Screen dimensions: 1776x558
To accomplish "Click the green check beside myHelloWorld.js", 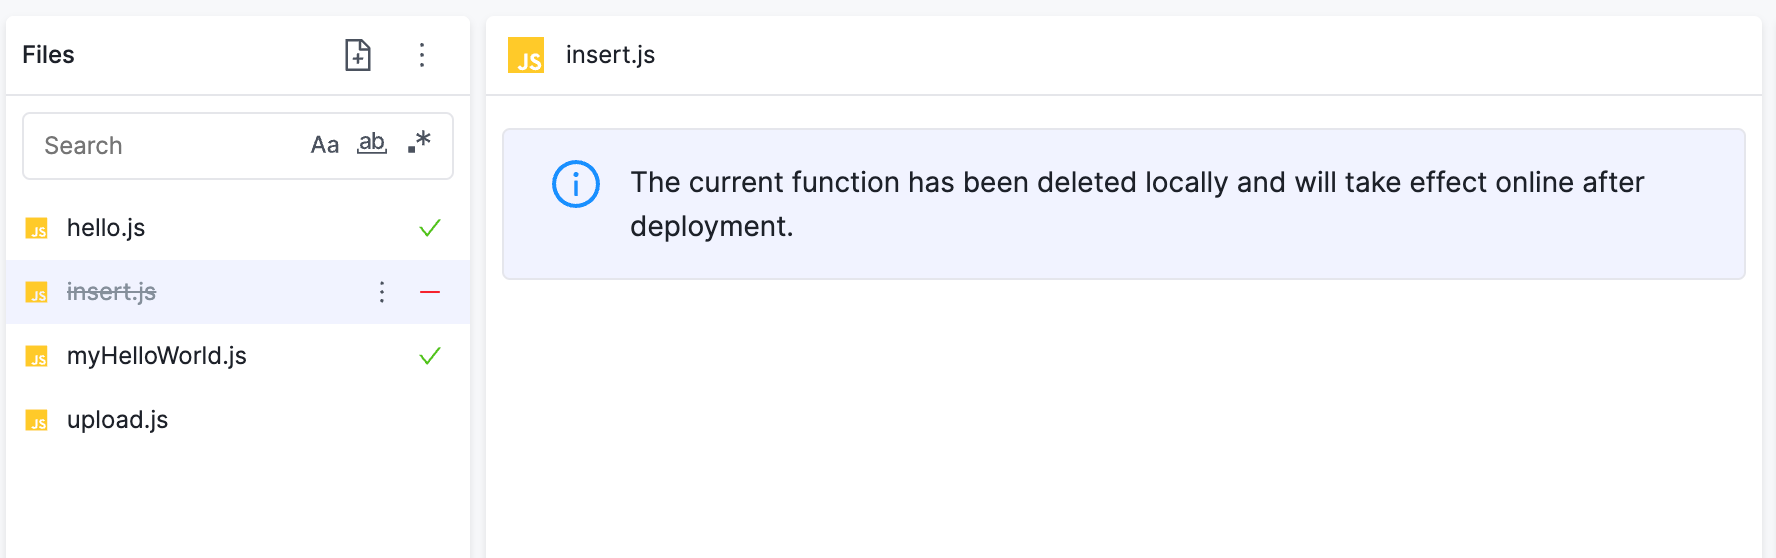I will 430,356.
